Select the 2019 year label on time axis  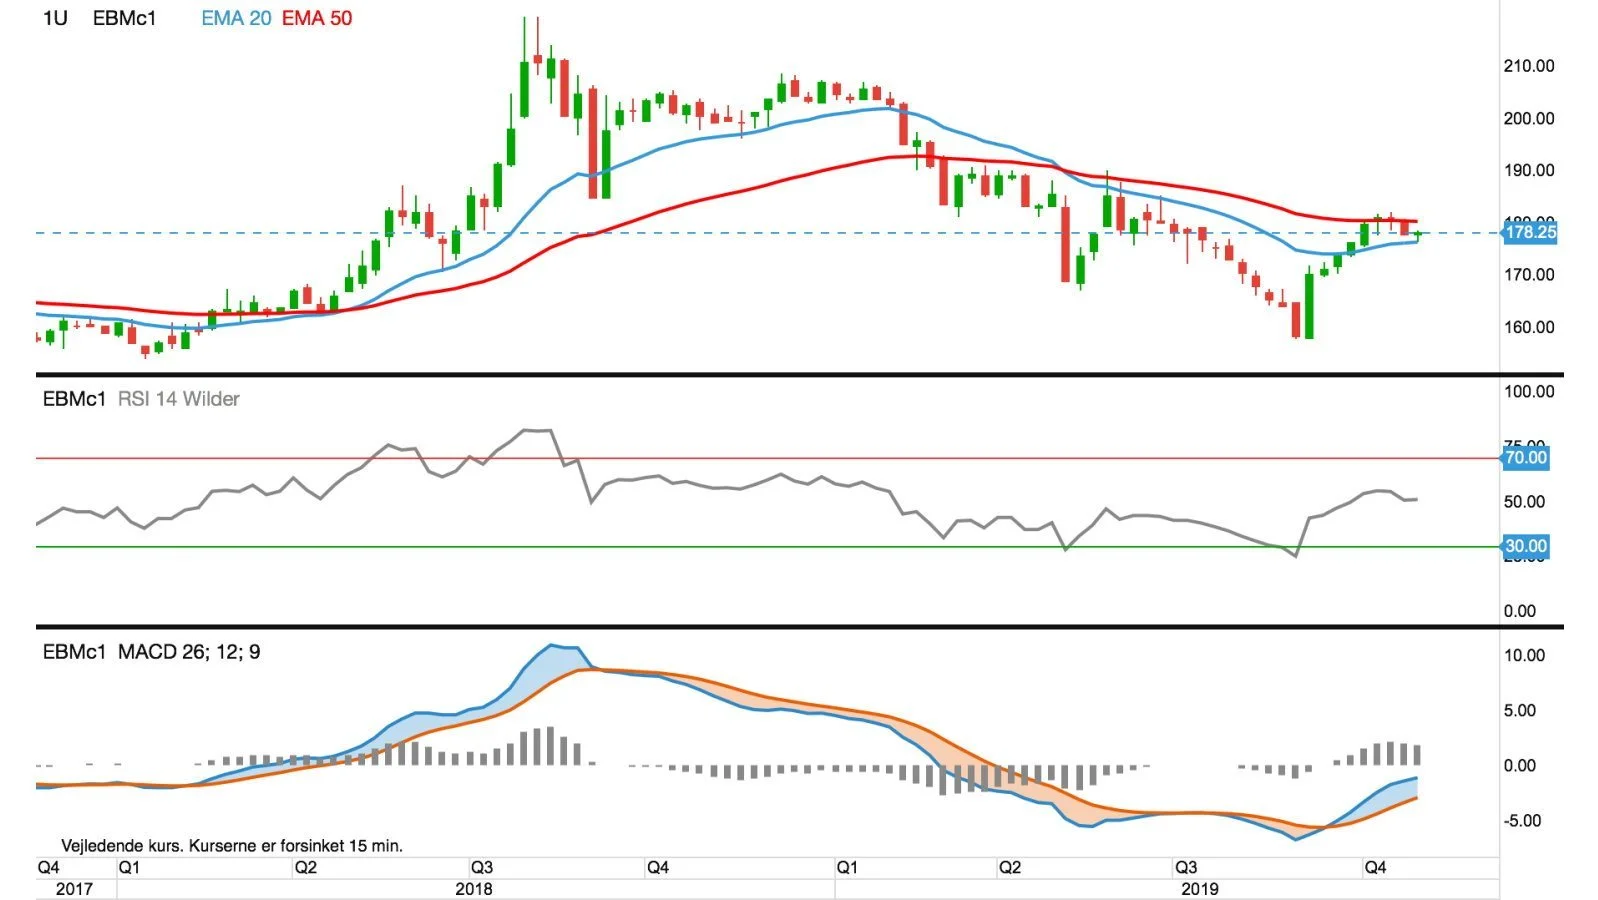tap(1200, 889)
